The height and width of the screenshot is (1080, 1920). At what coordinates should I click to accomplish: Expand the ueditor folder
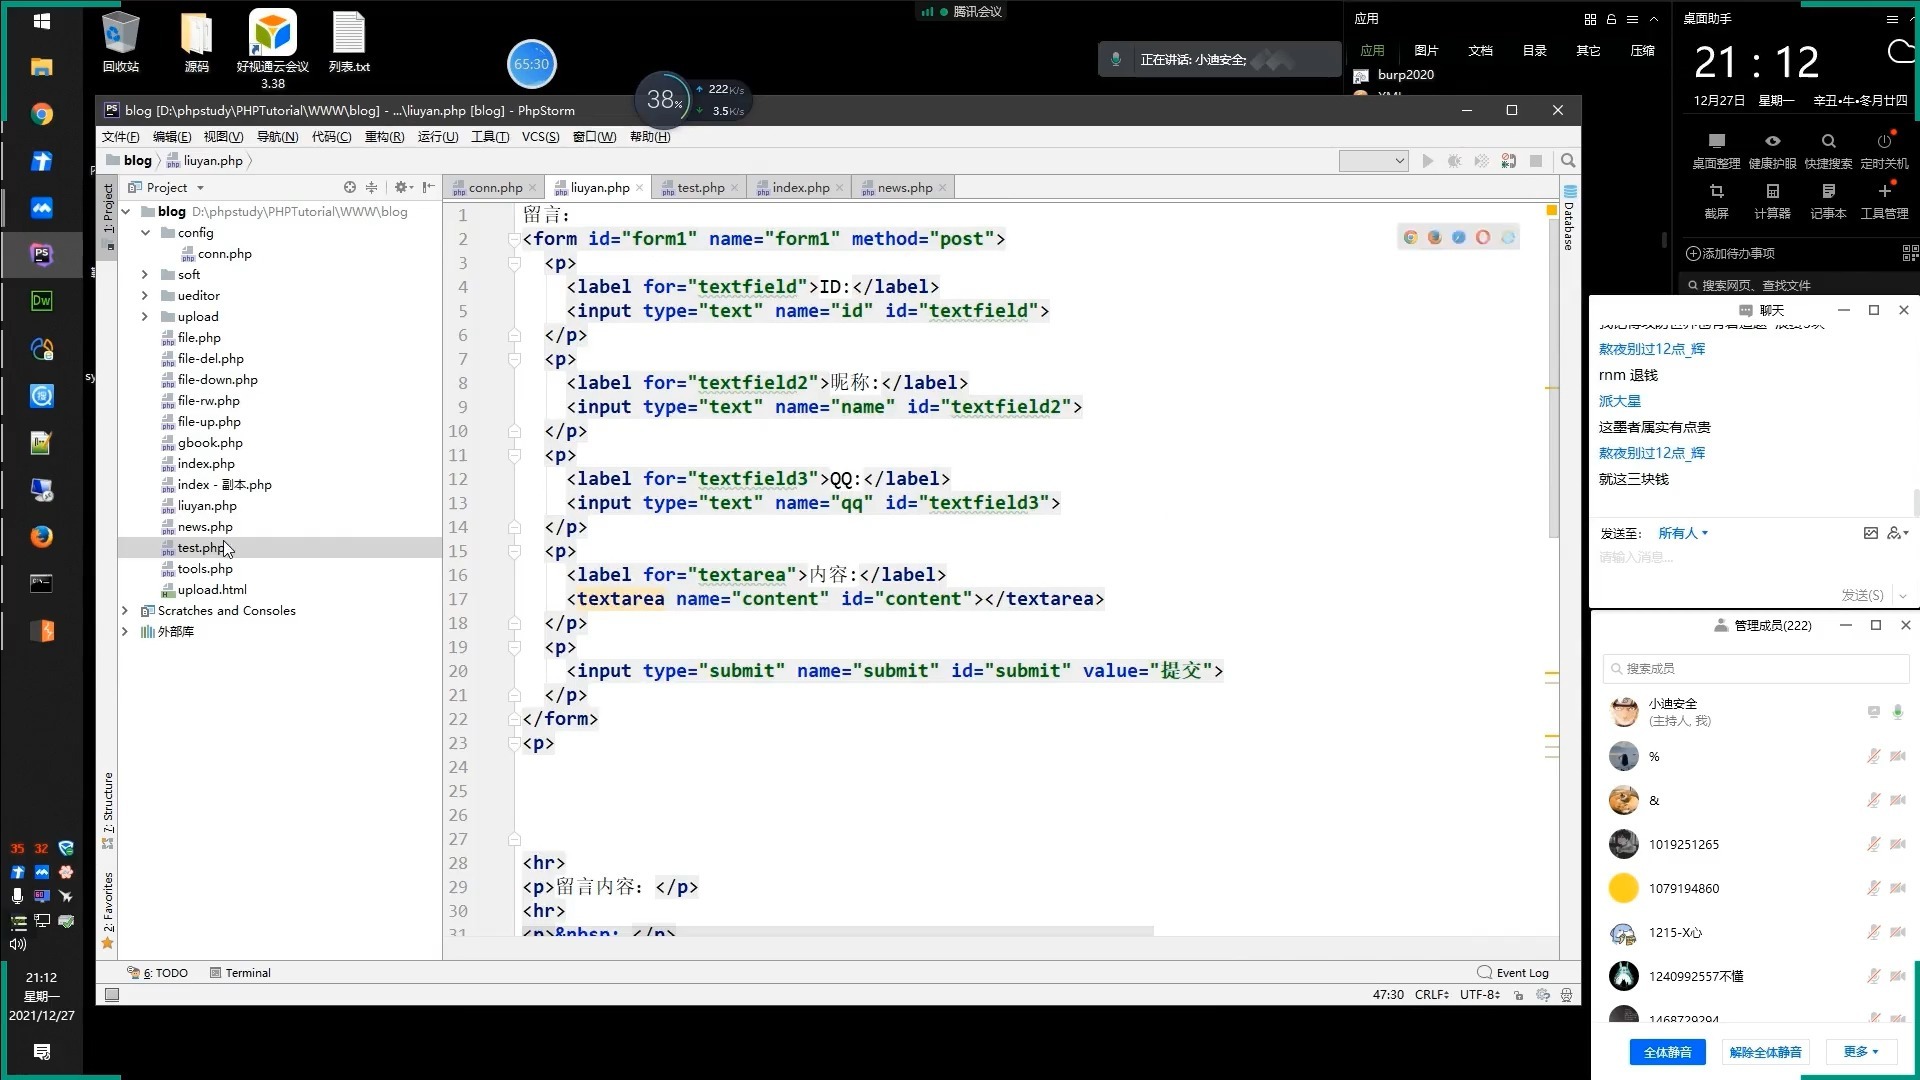[145, 295]
